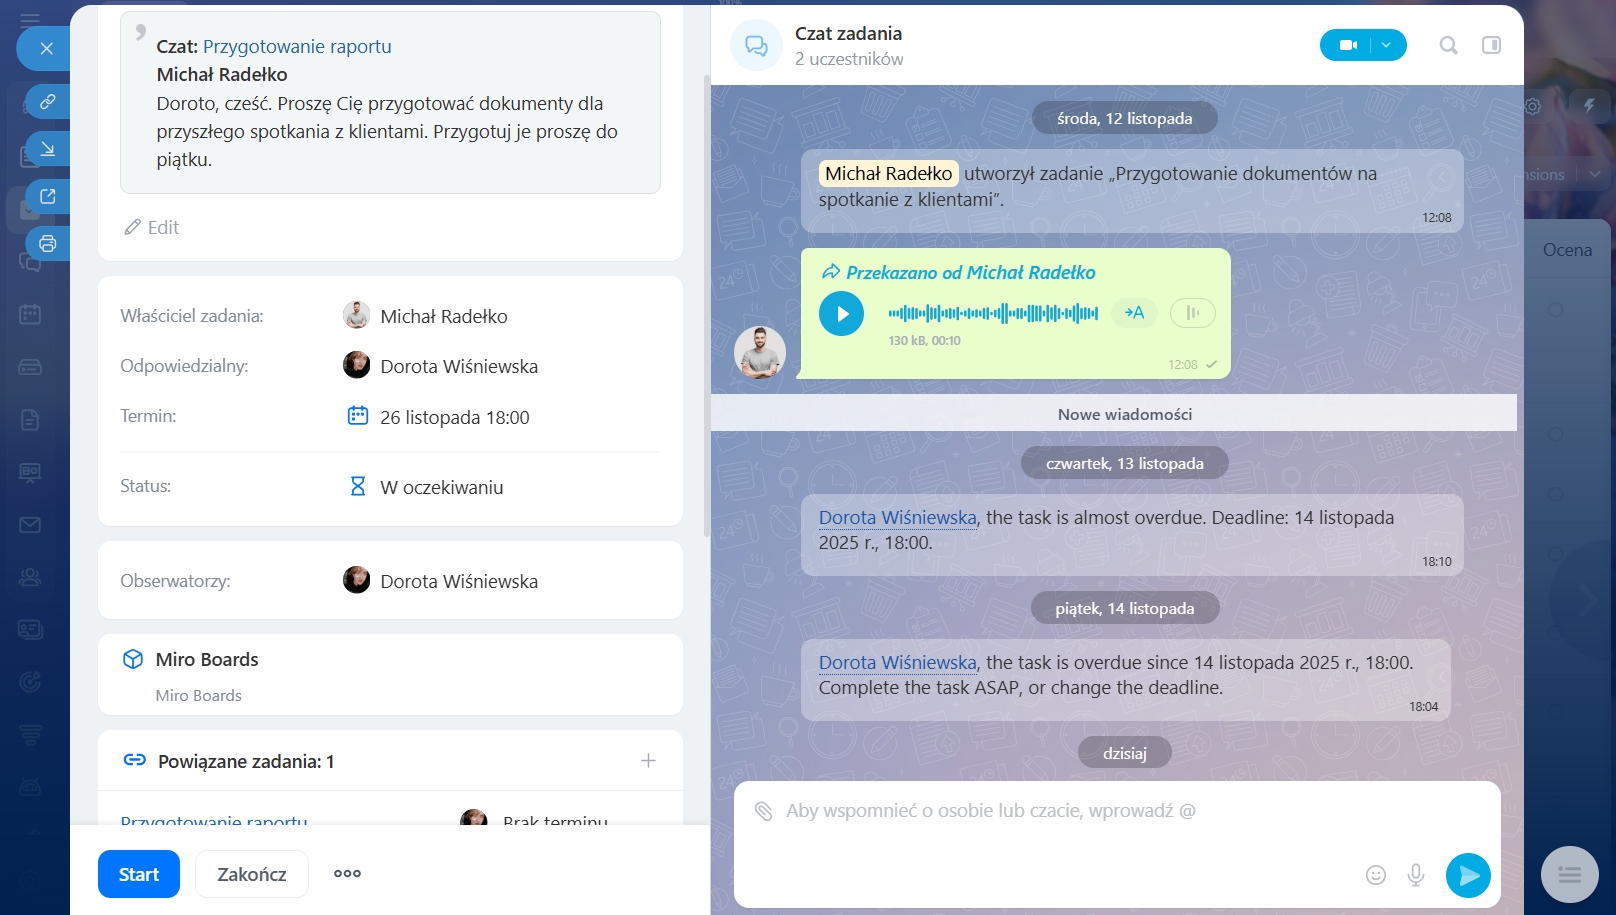Open the settings gear in the background page
1616x915 pixels.
pos(1533,106)
